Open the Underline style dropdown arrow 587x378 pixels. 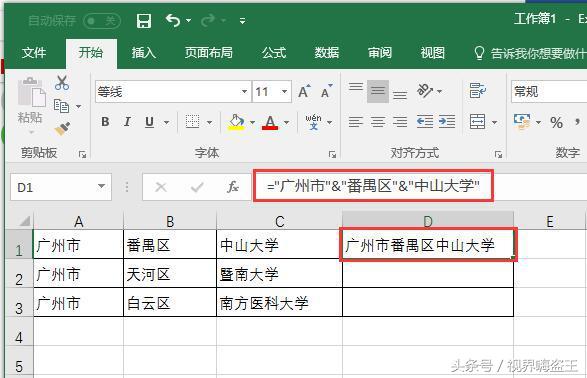point(166,122)
